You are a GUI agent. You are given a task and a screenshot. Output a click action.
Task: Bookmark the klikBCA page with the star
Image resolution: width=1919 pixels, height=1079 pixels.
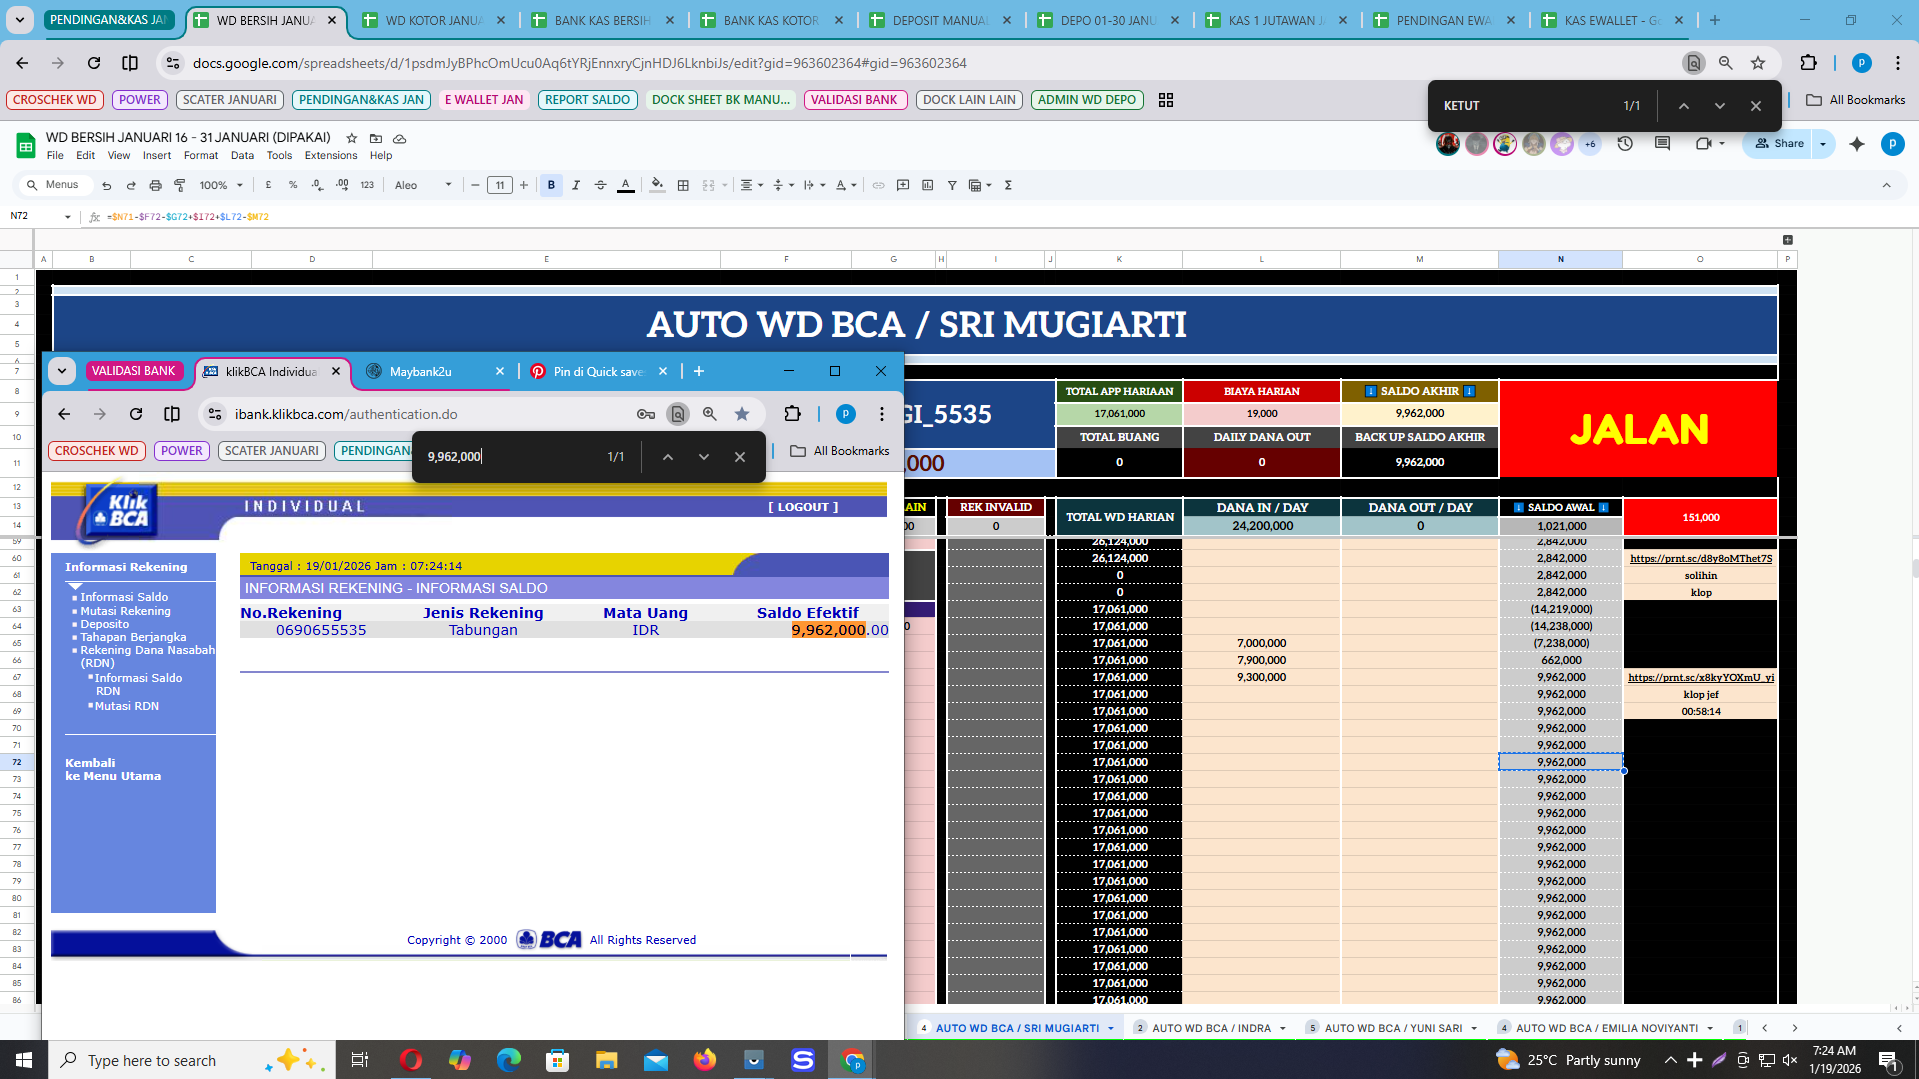(x=742, y=414)
